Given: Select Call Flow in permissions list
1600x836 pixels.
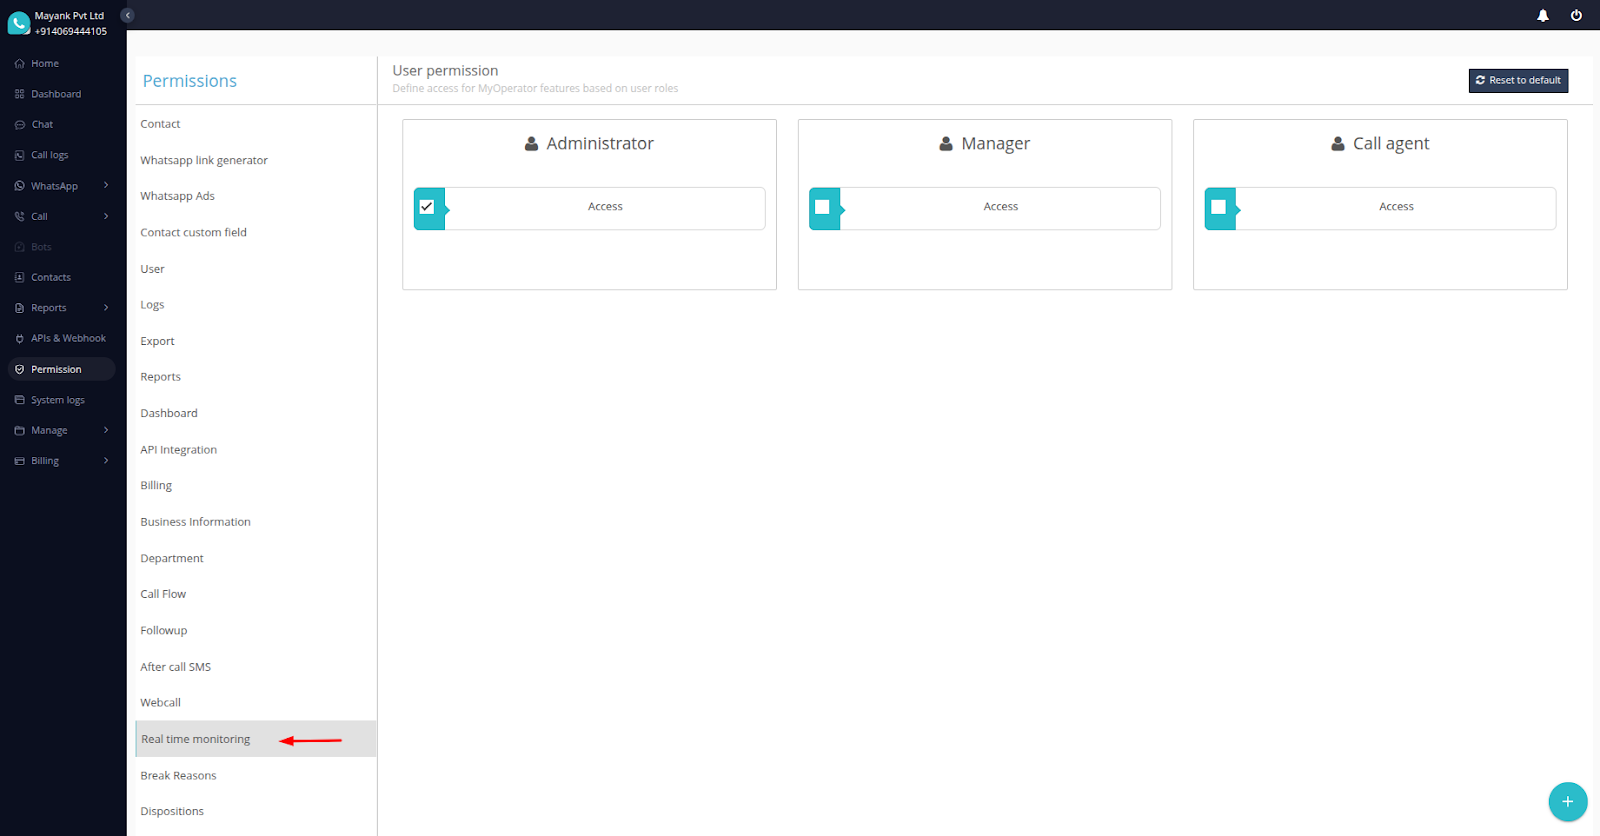Looking at the screenshot, I should [163, 594].
